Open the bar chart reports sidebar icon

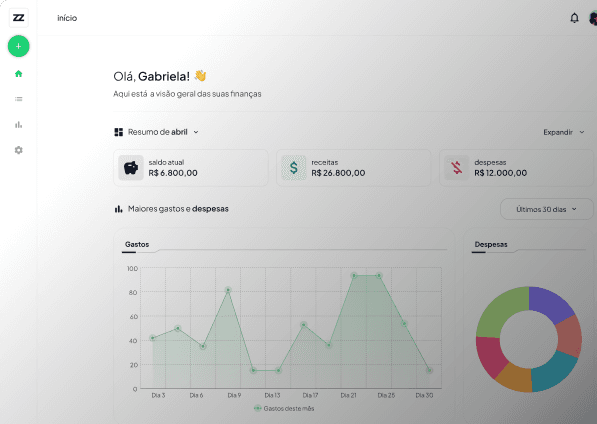pos(18,124)
